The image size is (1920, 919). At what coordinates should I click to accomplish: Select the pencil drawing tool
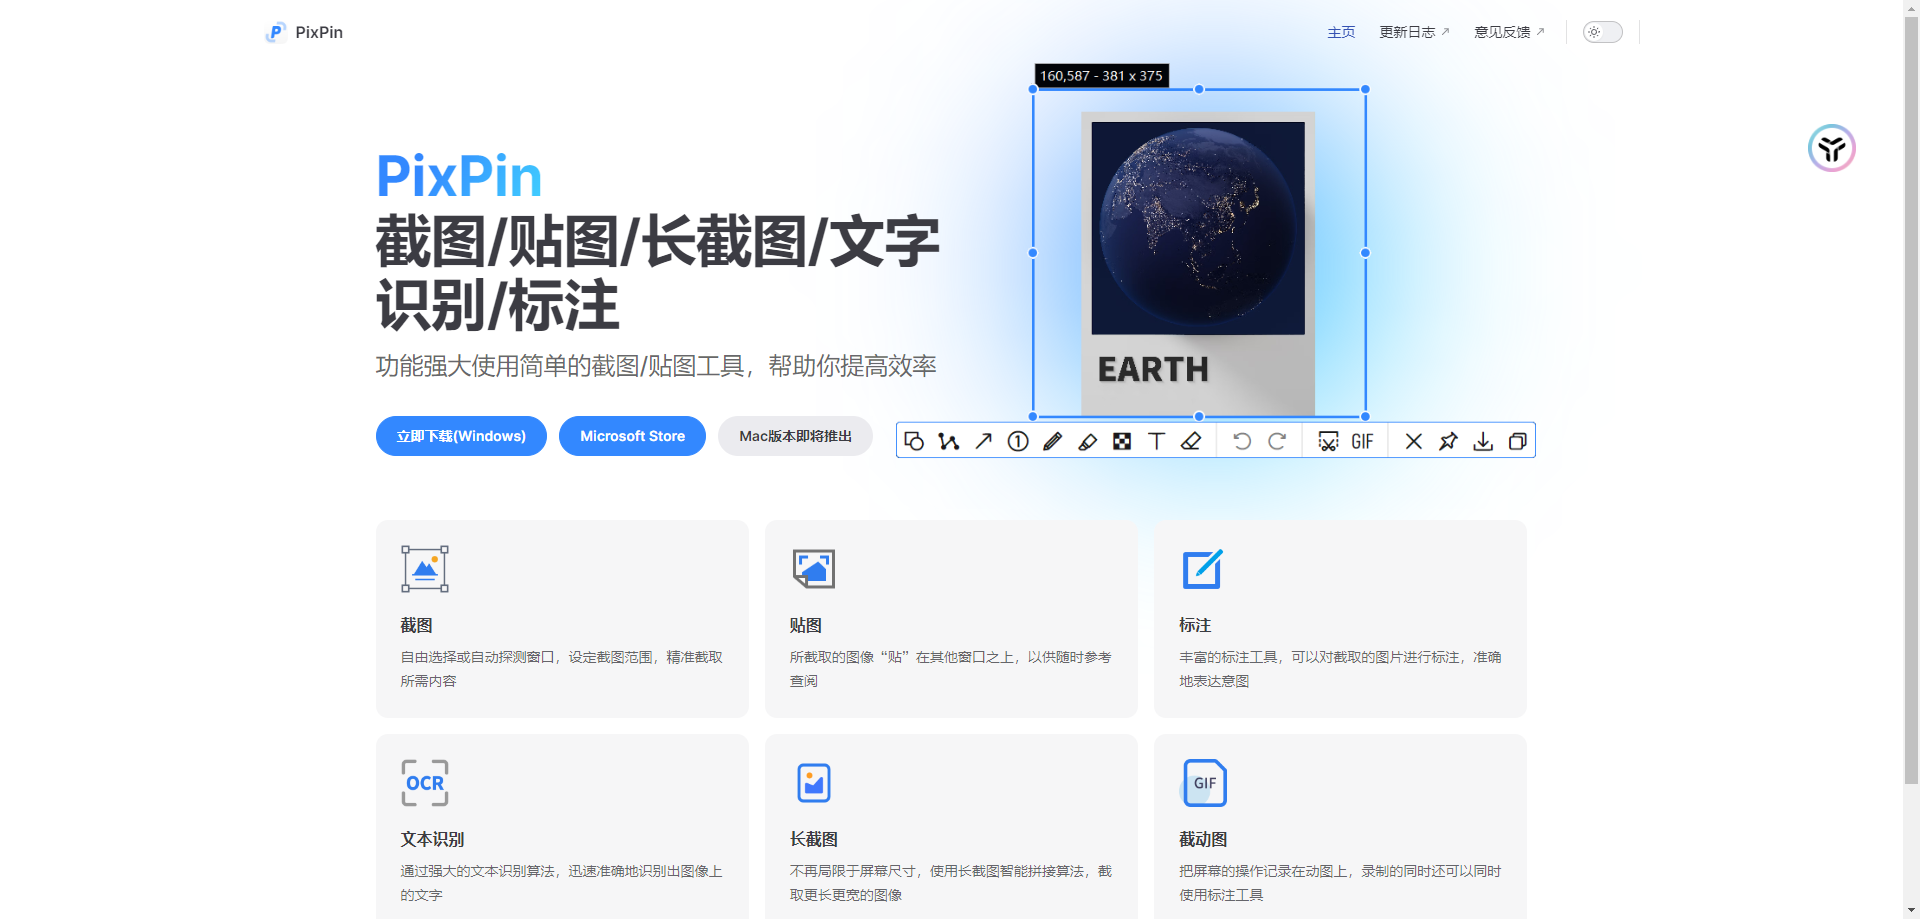1052,440
